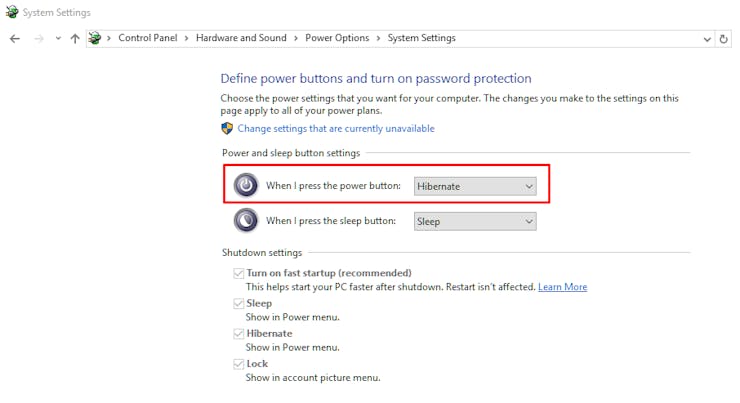Open the recent locations dropdown arrow
740x403 pixels.
coord(58,38)
